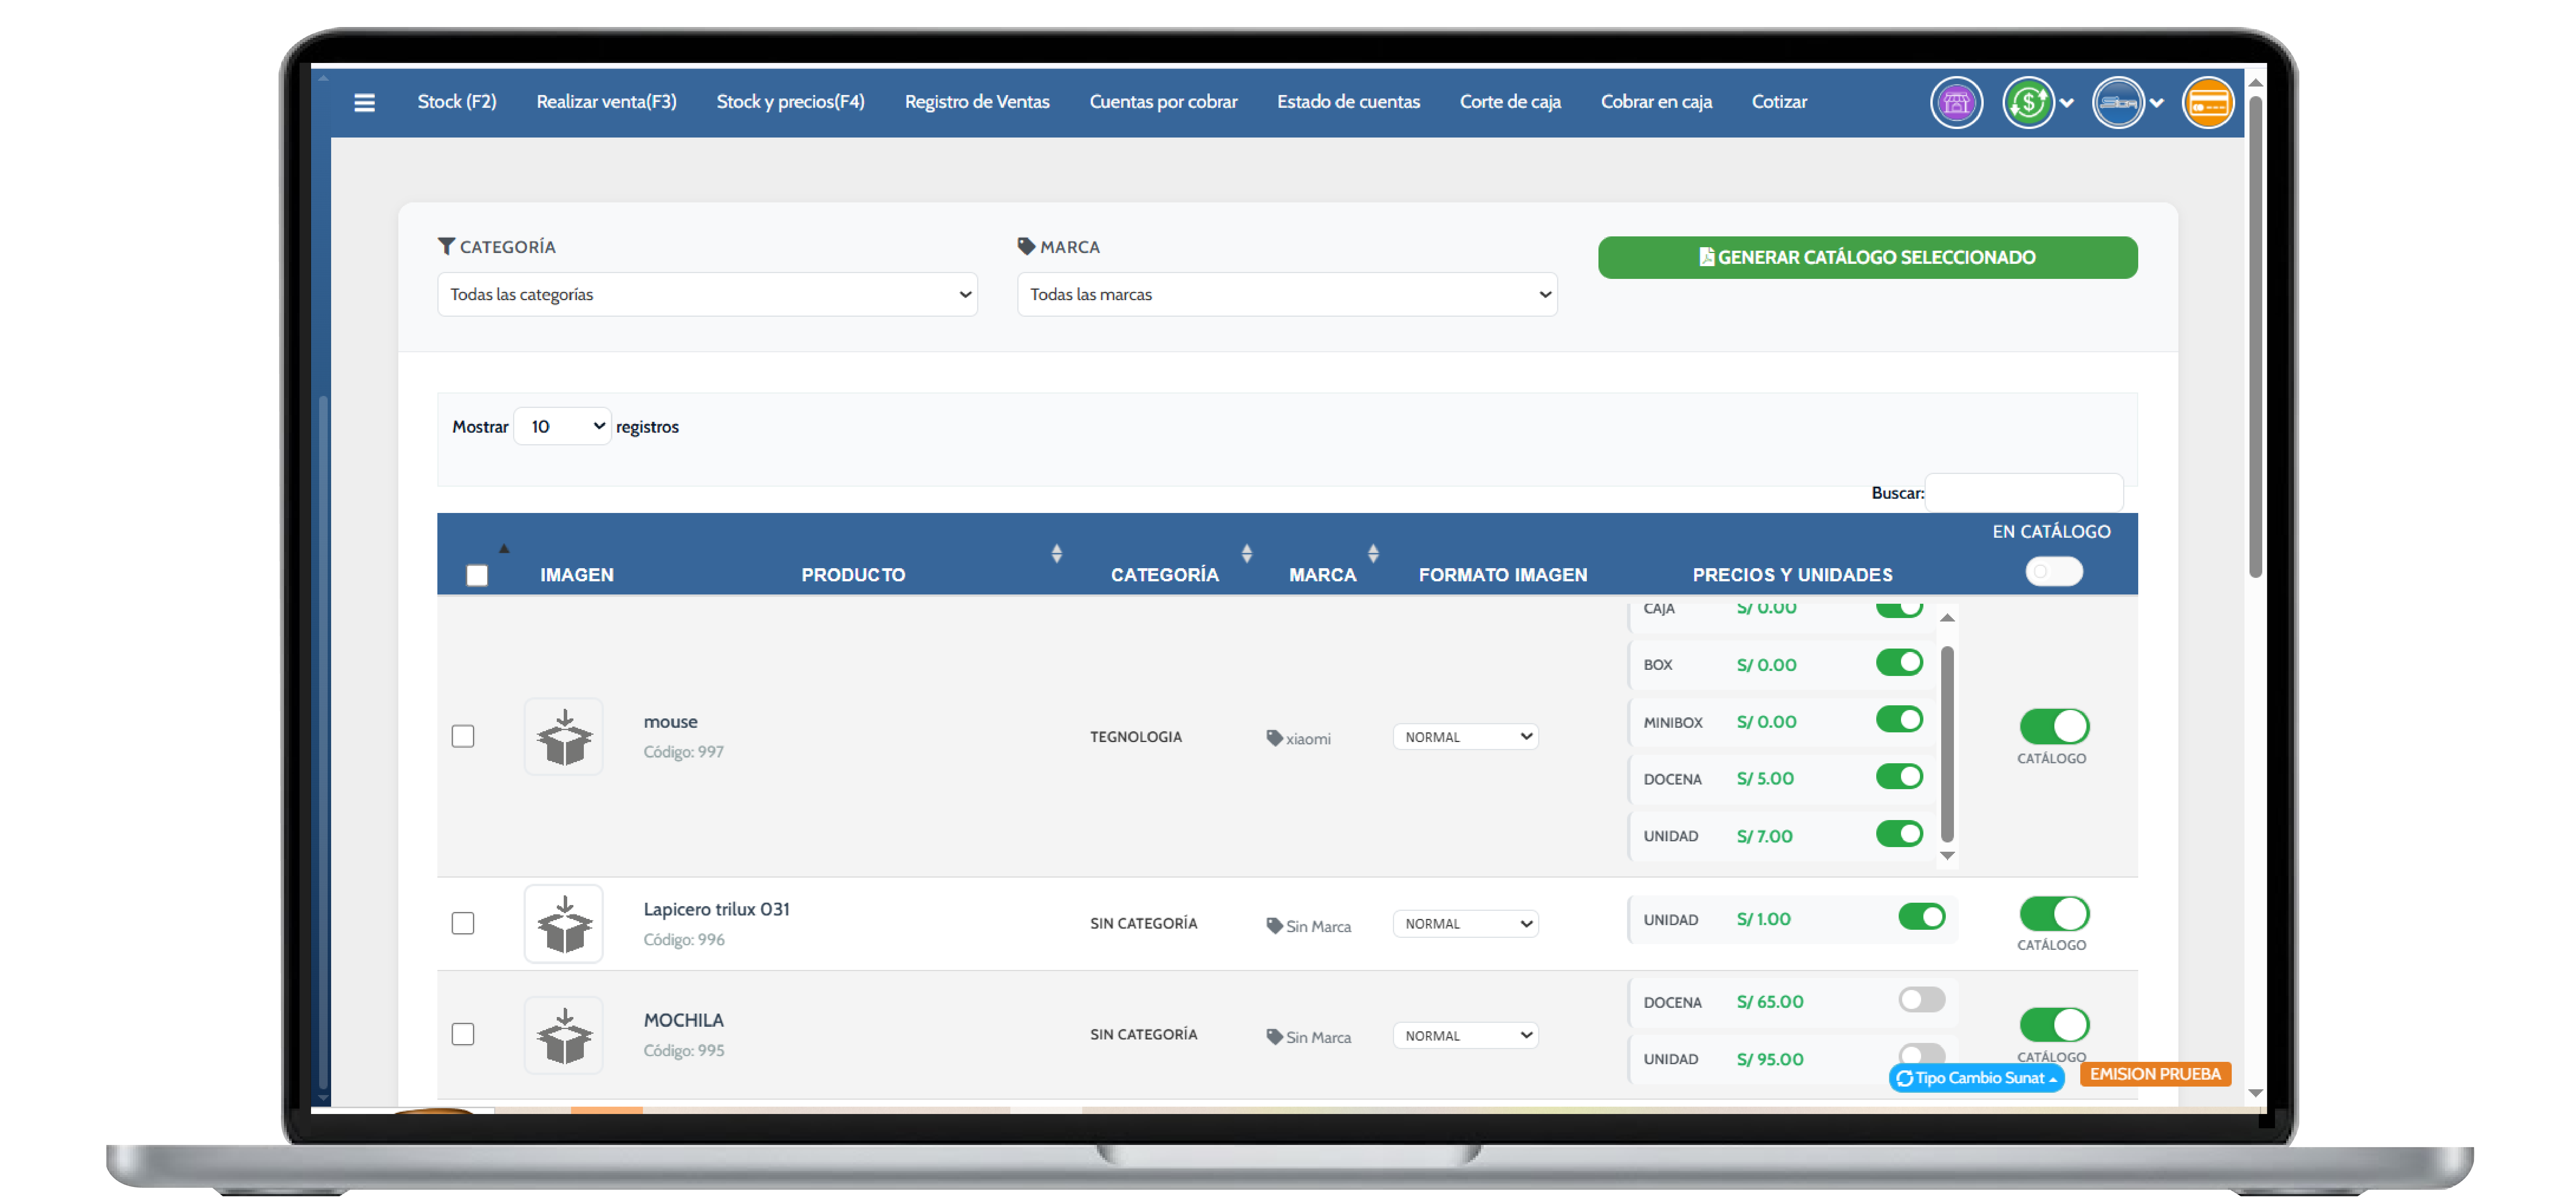Toggle mouse BOX price switch
The height and width of the screenshot is (1204, 2576).
point(1899,663)
